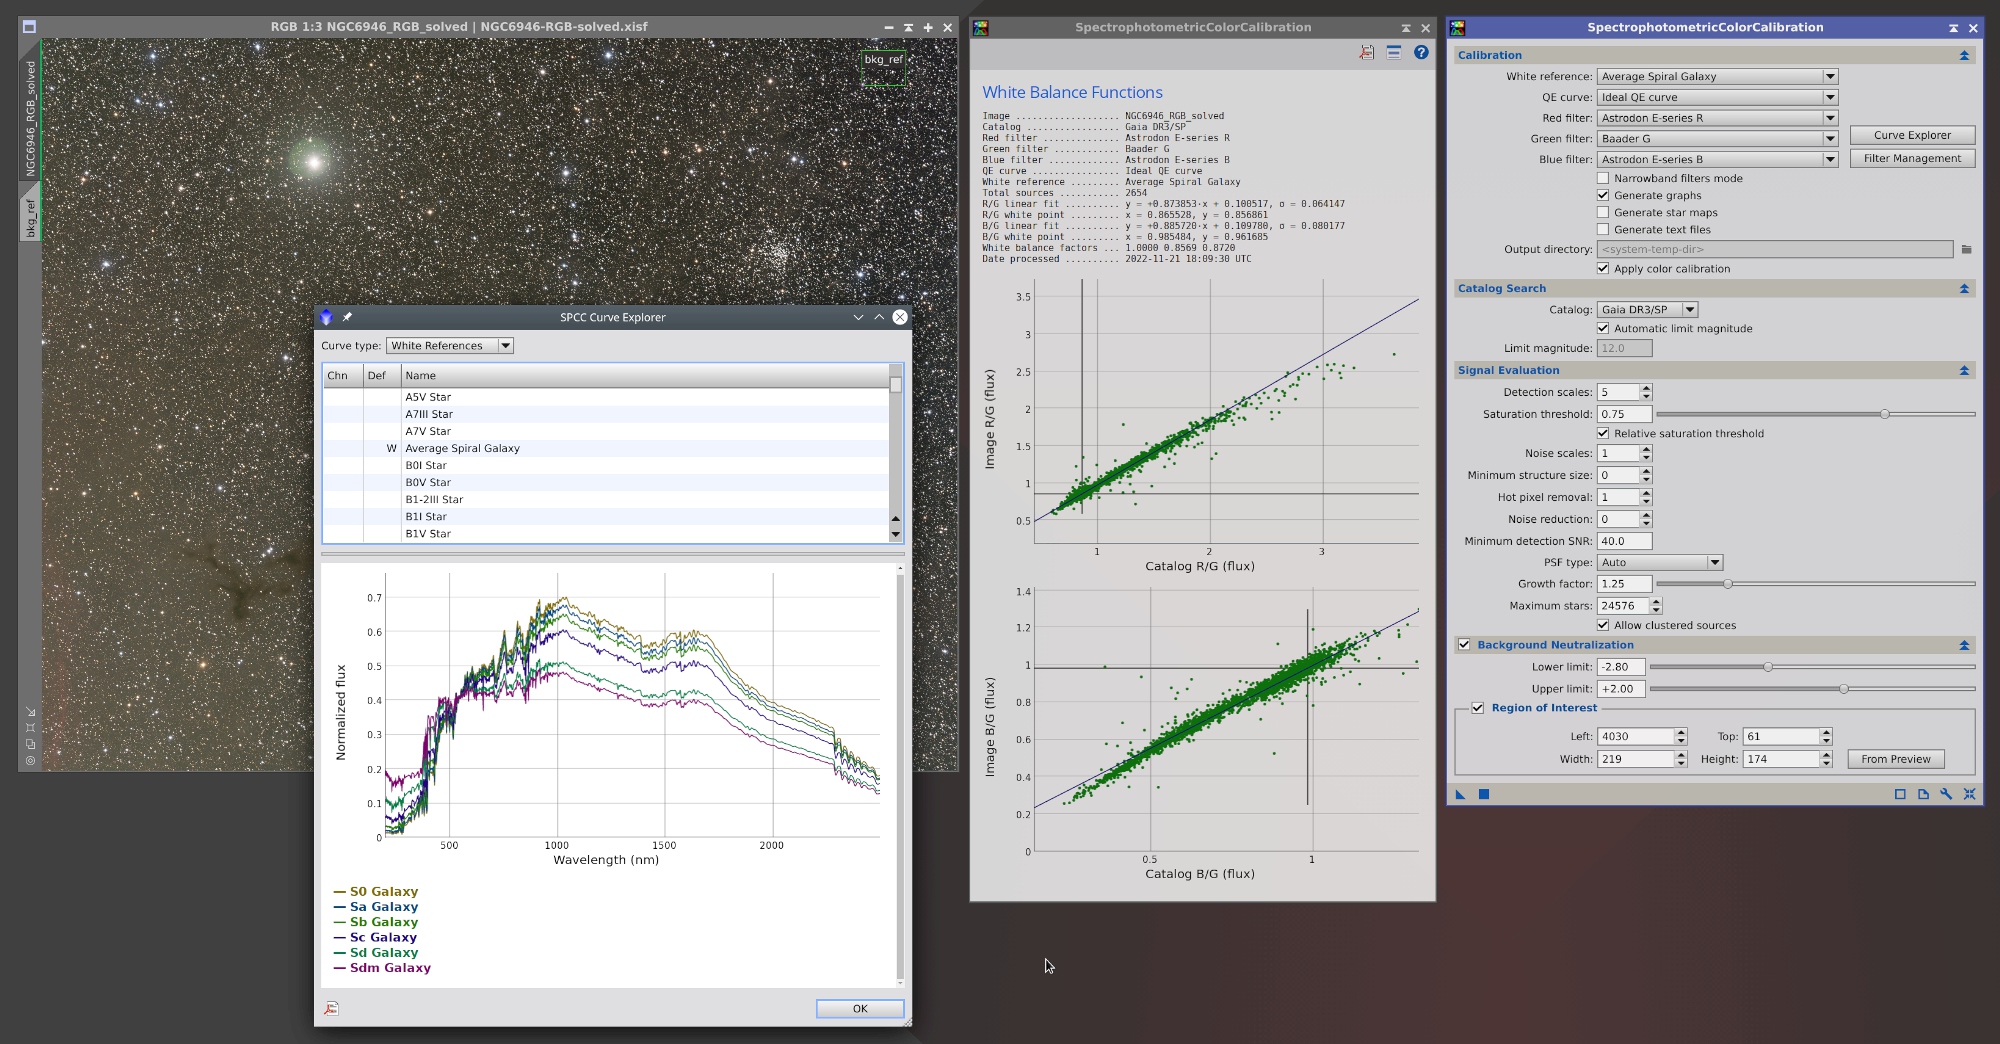Viewport: 2000px width, 1044px height.
Task: Select NGC6946_RGB_solved vertical tab
Action: pos(30,117)
